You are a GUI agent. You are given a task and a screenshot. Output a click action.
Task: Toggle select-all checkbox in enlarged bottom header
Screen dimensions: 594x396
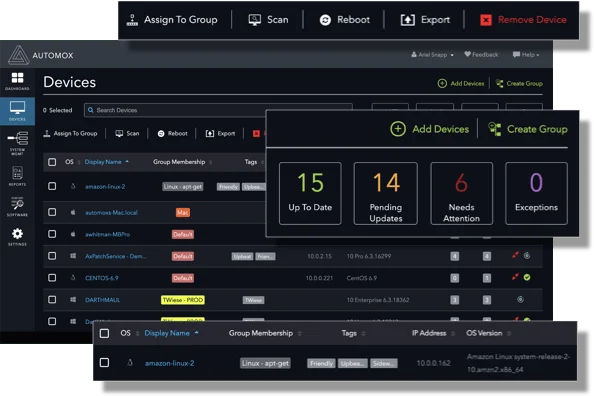[104, 333]
